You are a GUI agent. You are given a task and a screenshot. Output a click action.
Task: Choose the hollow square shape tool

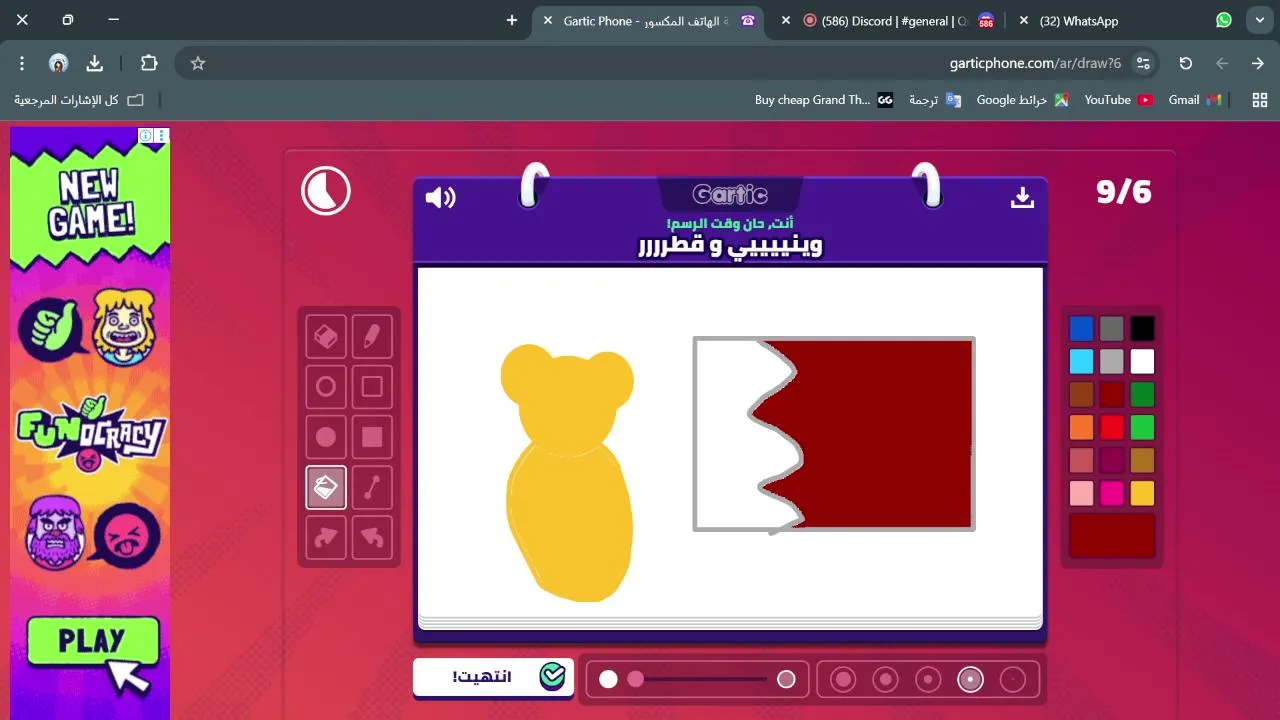(x=372, y=387)
